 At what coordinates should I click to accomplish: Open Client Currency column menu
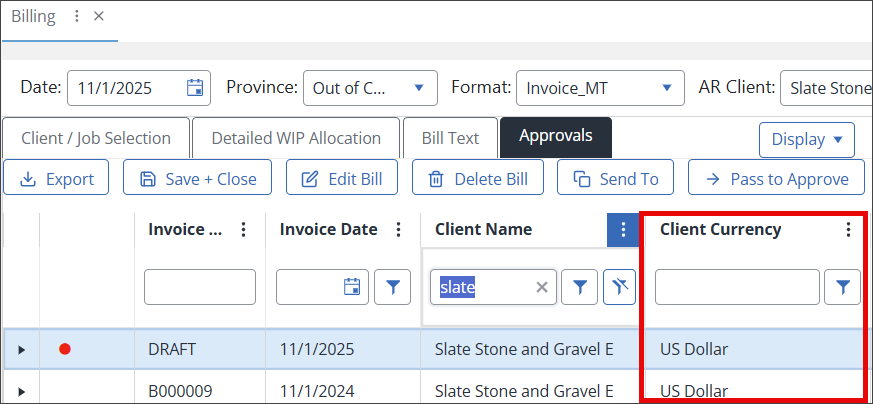tap(848, 230)
